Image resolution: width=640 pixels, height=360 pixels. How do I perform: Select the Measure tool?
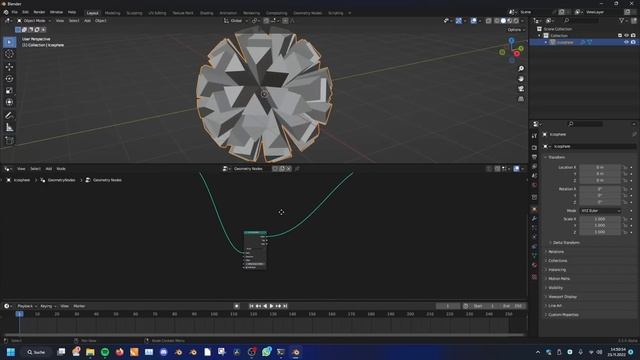coord(9,128)
